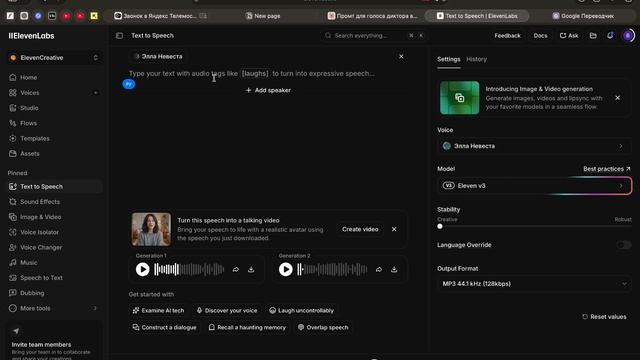Viewport: 640px width, 360px height.
Task: Open Image & Video tool
Action: click(54, 217)
